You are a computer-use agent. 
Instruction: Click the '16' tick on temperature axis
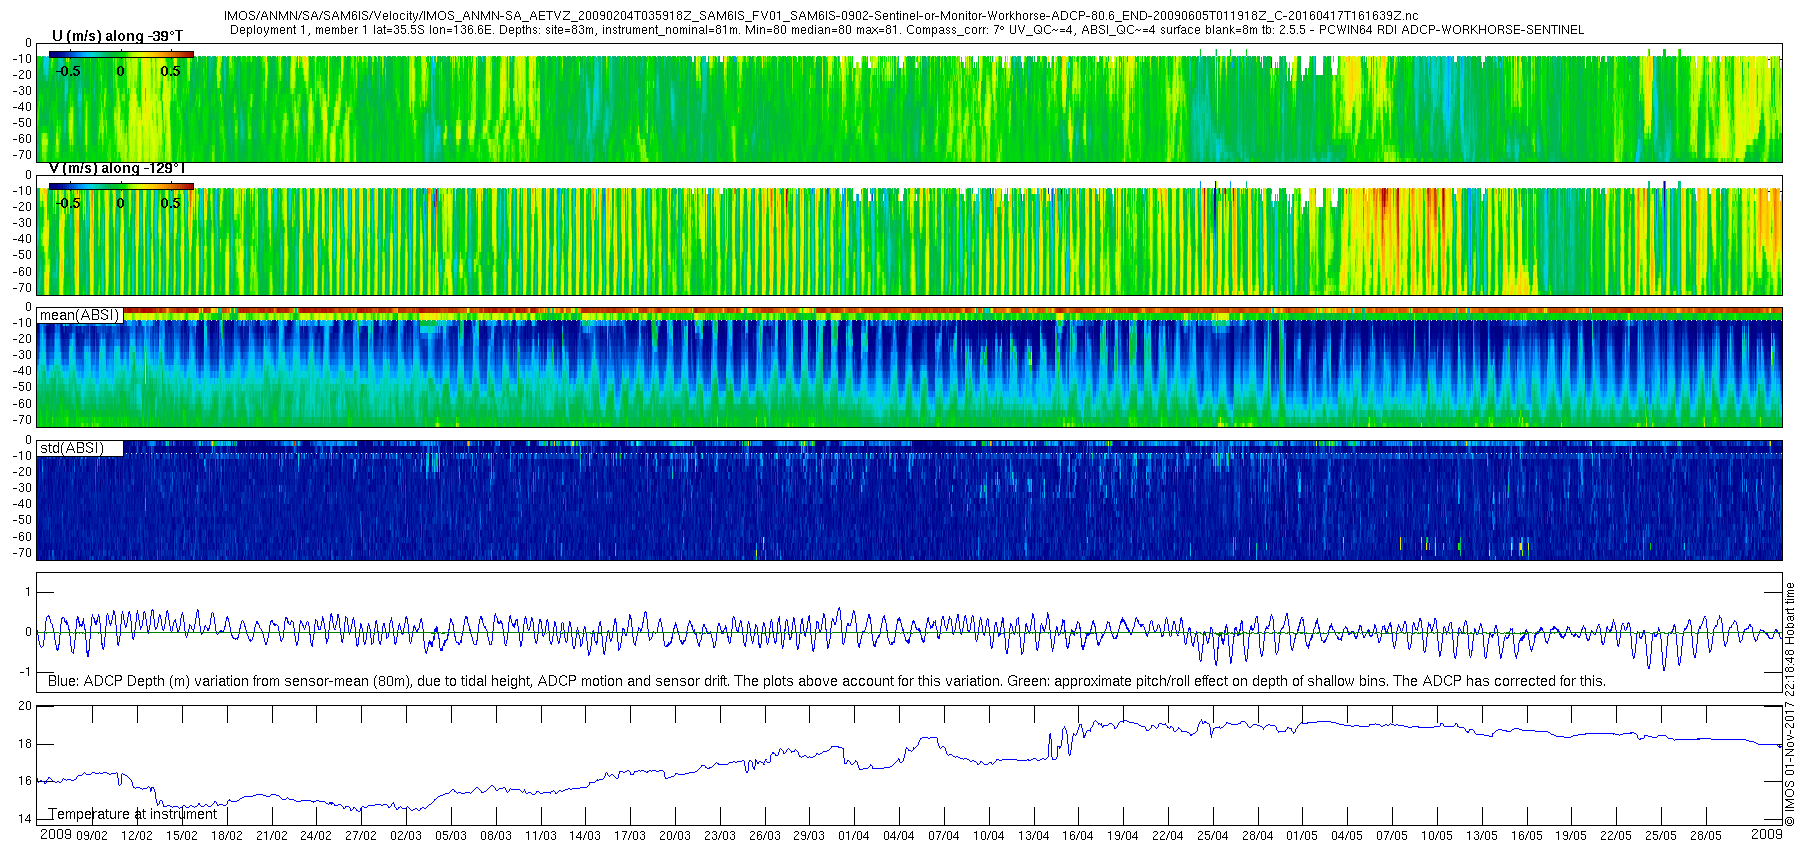(x=25, y=781)
